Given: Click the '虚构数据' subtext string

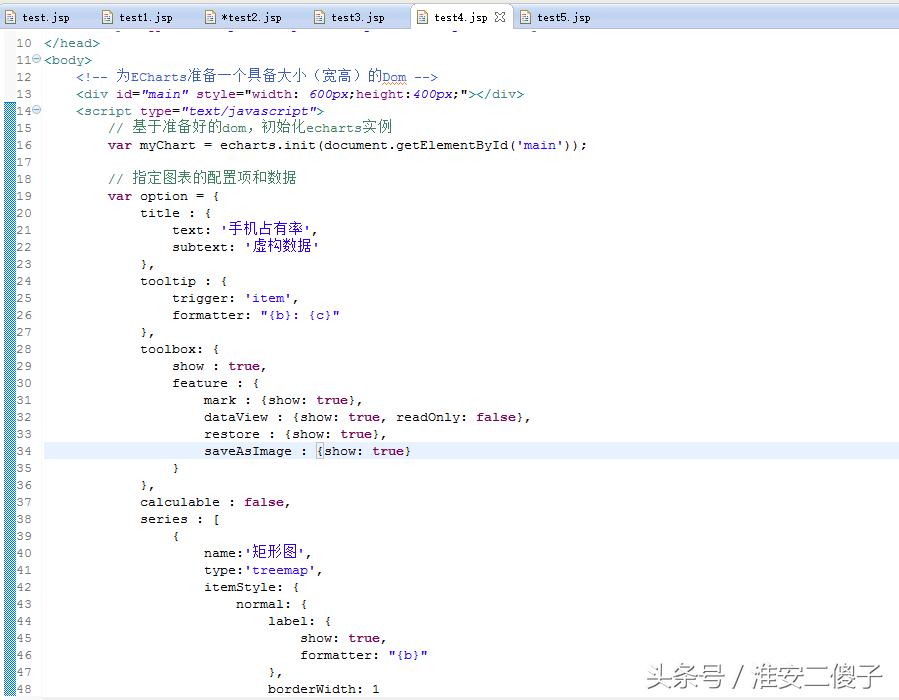Looking at the screenshot, I should pyautogui.click(x=282, y=246).
